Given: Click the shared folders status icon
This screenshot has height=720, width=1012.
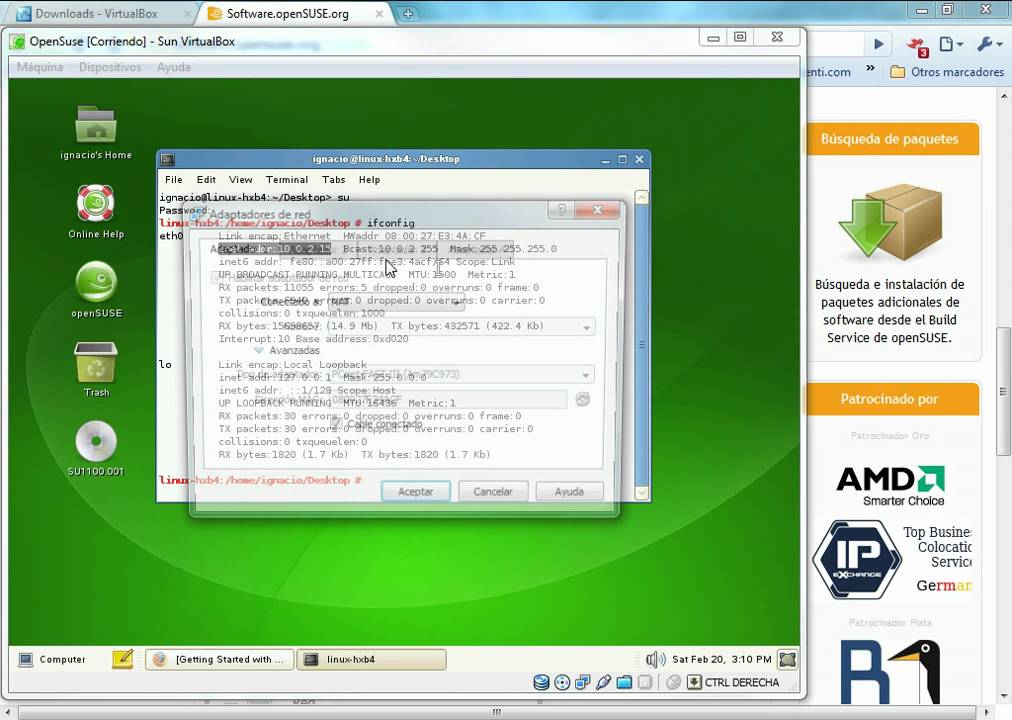Looking at the screenshot, I should 624,683.
